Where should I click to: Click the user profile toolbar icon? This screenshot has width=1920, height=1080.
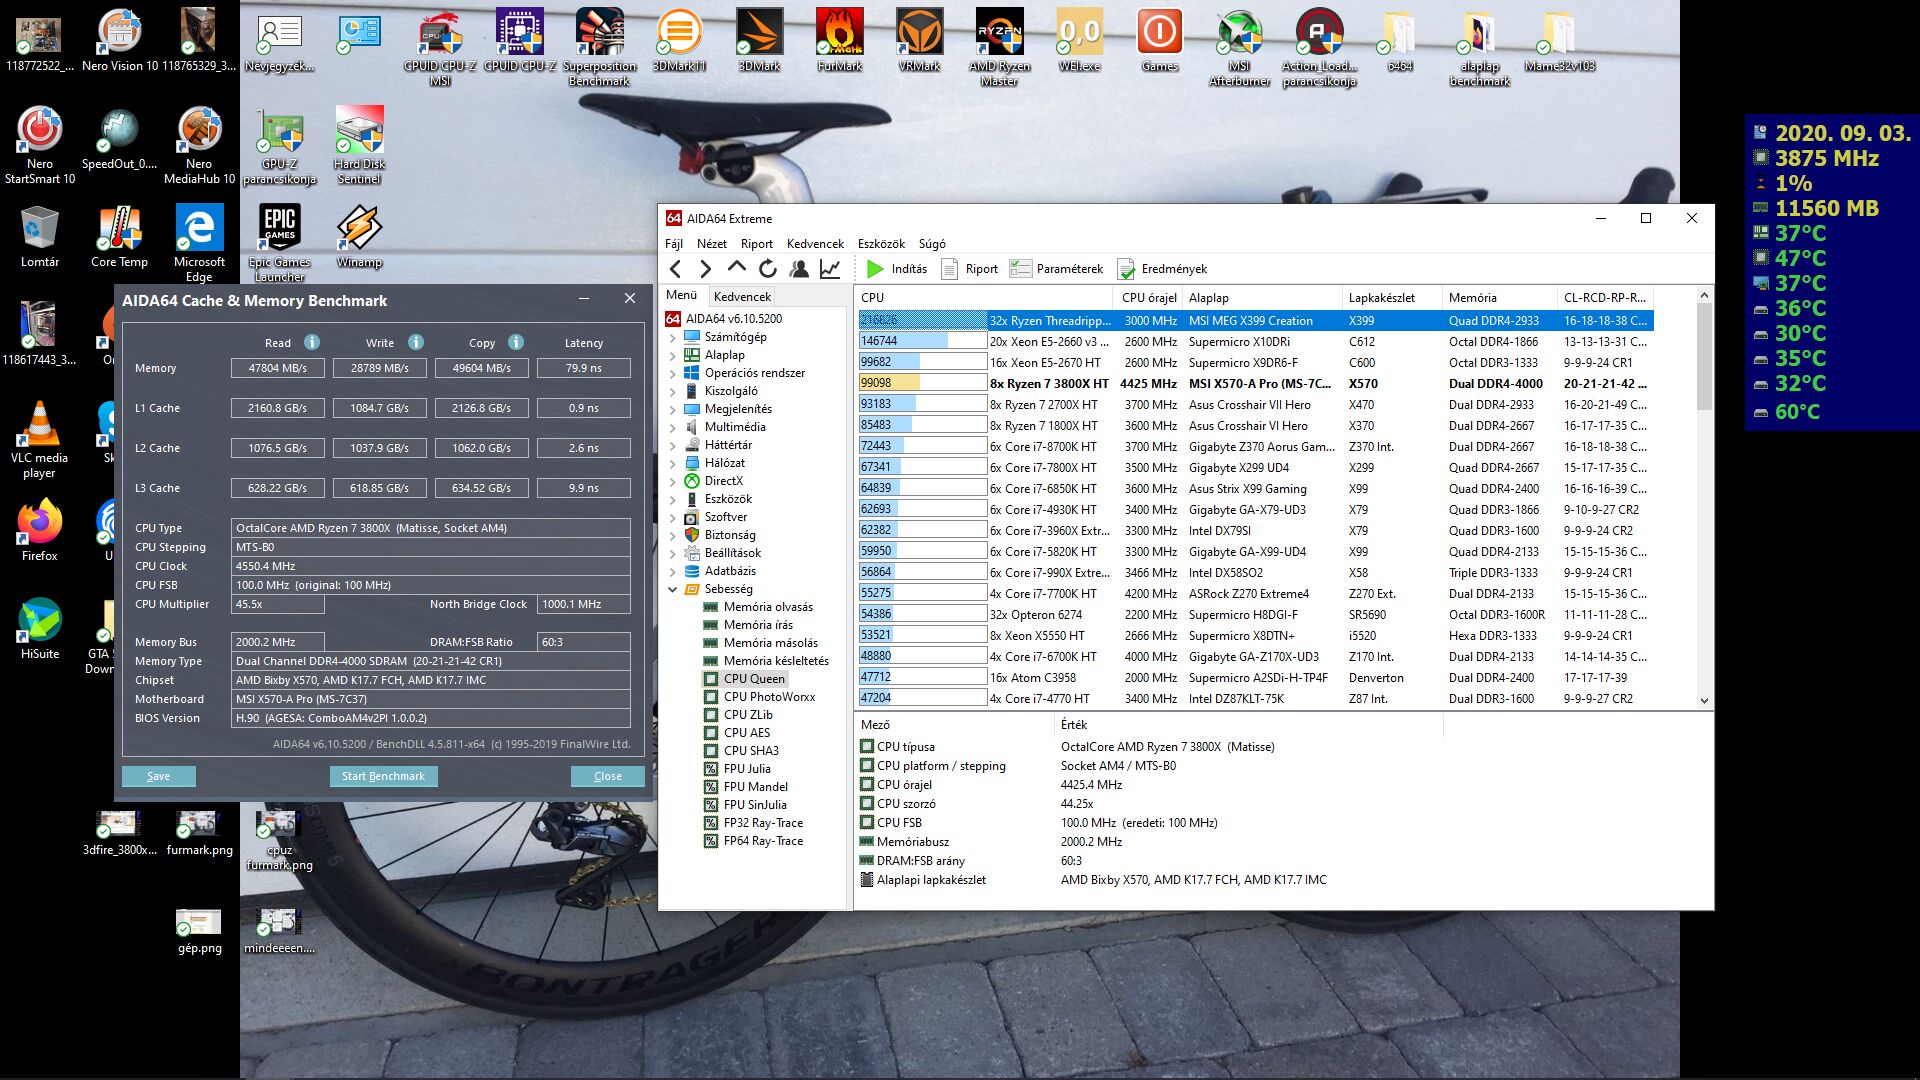point(799,269)
